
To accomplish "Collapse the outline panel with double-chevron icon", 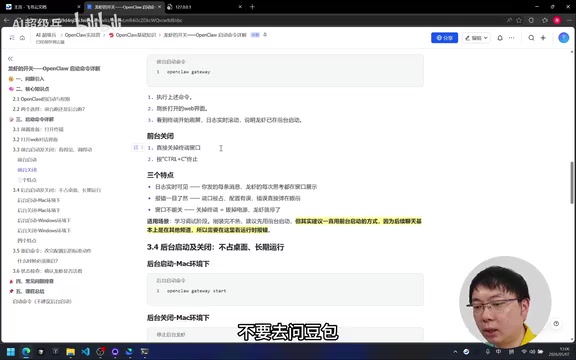I will 10,58.
